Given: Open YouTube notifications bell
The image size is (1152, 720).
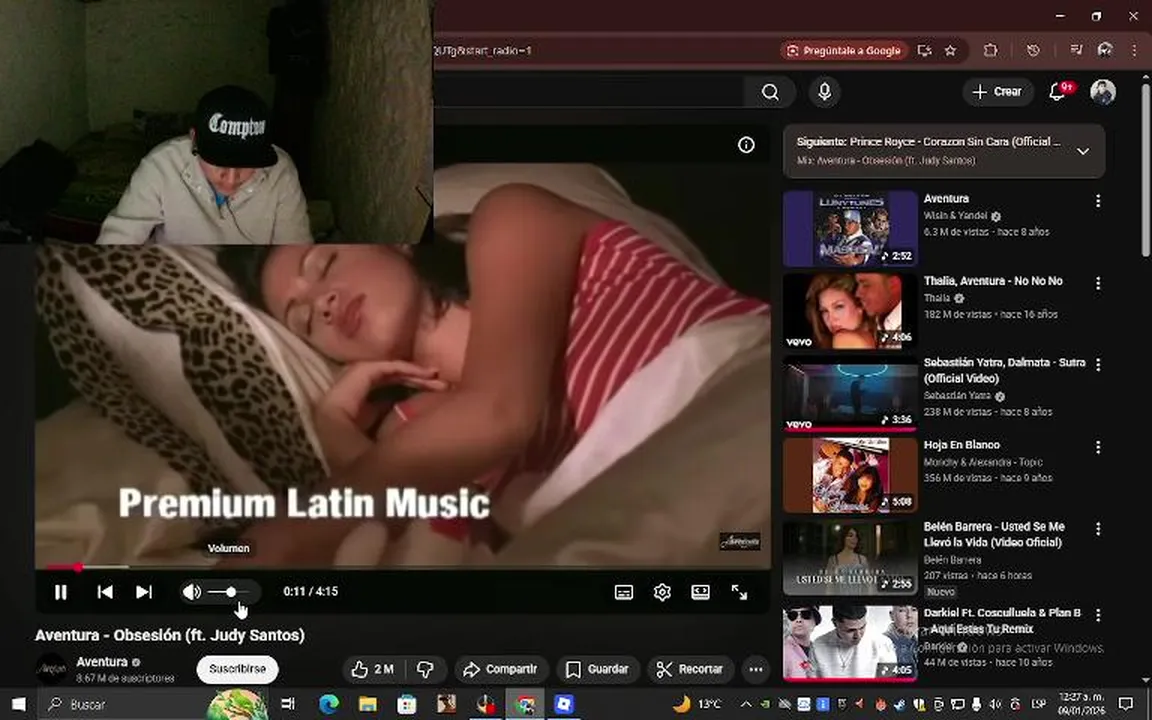Looking at the screenshot, I should [1058, 92].
